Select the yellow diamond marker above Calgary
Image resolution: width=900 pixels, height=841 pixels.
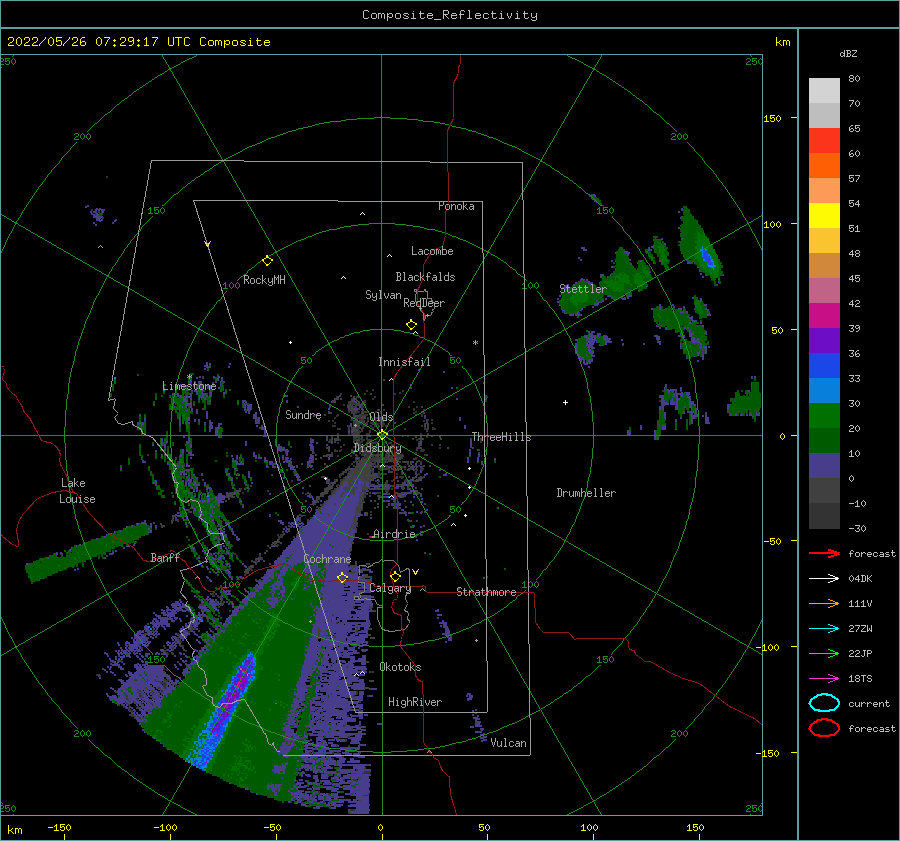[x=395, y=576]
